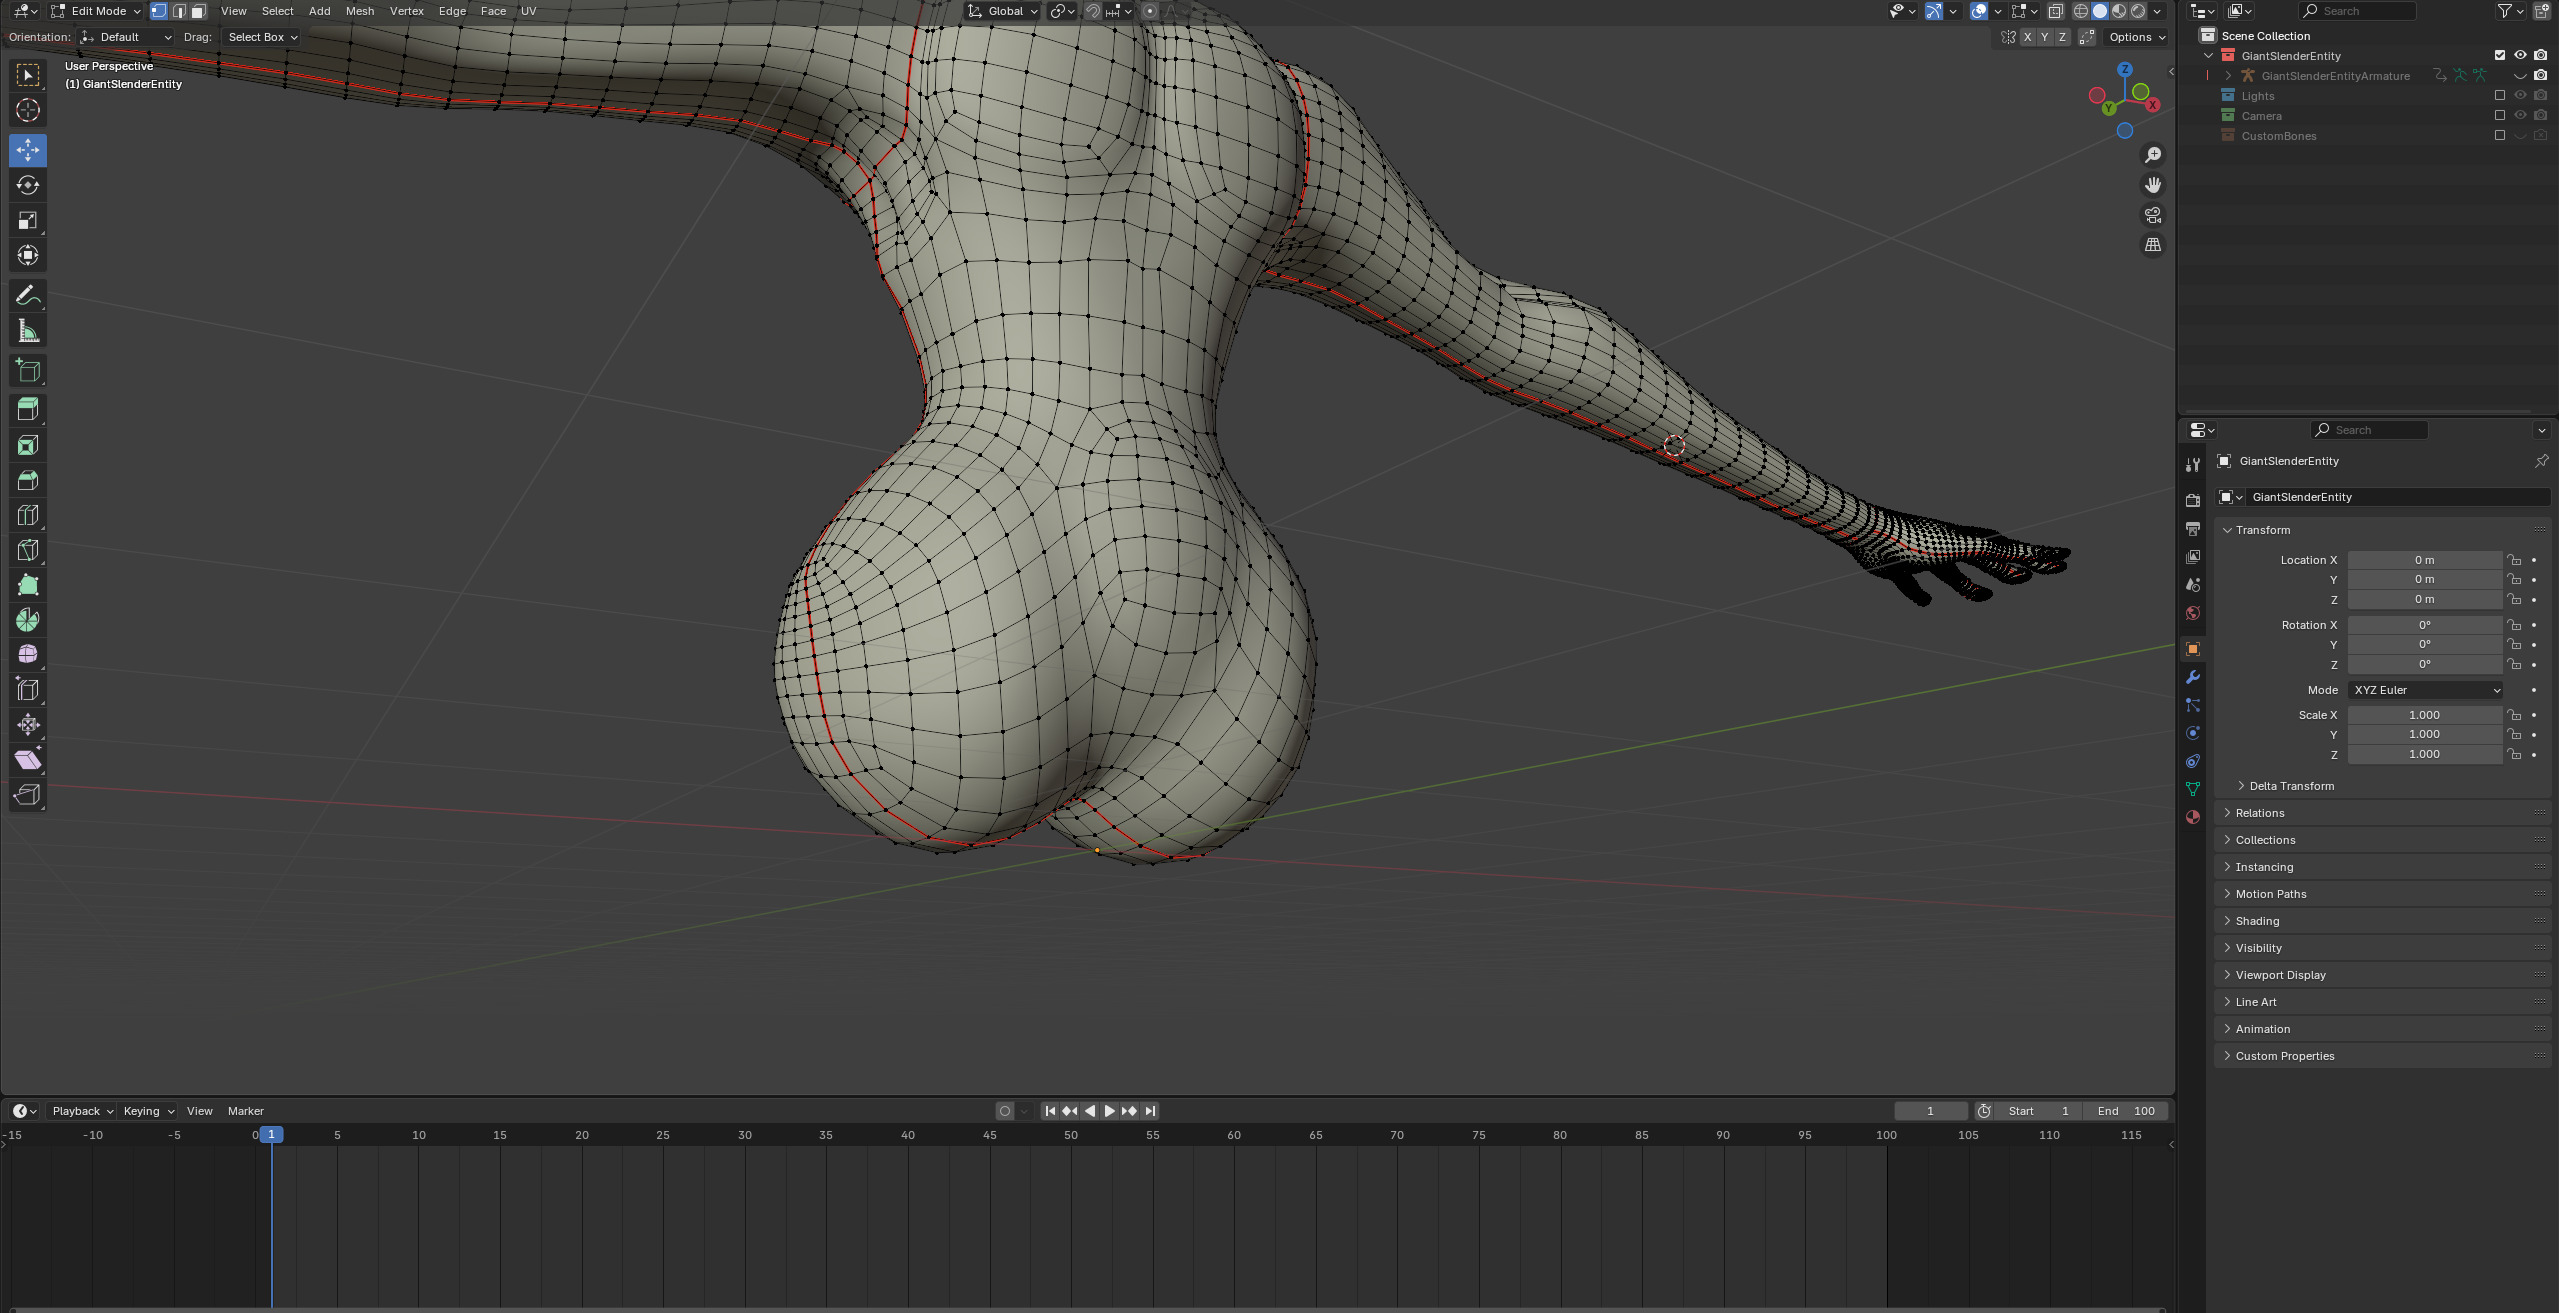The width and height of the screenshot is (2559, 1313).
Task: Select the Extrude Region tool
Action: pos(28,410)
